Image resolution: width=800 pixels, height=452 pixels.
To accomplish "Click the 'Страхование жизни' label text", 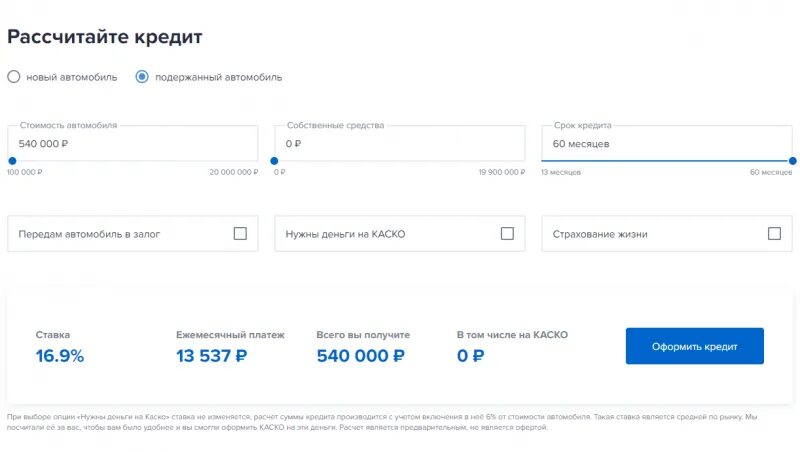I will 600,234.
